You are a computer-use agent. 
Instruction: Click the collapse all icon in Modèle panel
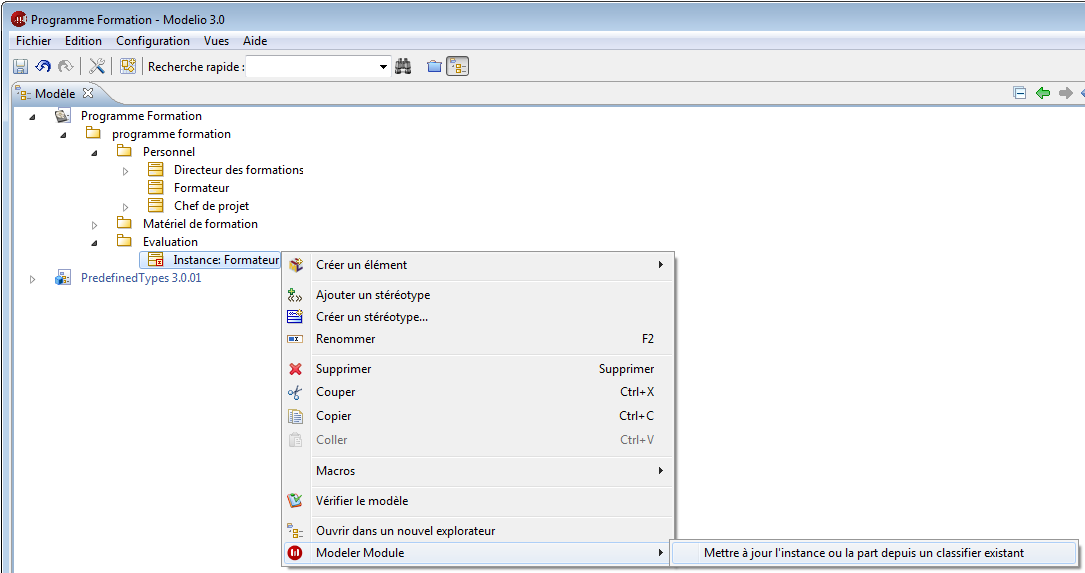tap(1019, 93)
